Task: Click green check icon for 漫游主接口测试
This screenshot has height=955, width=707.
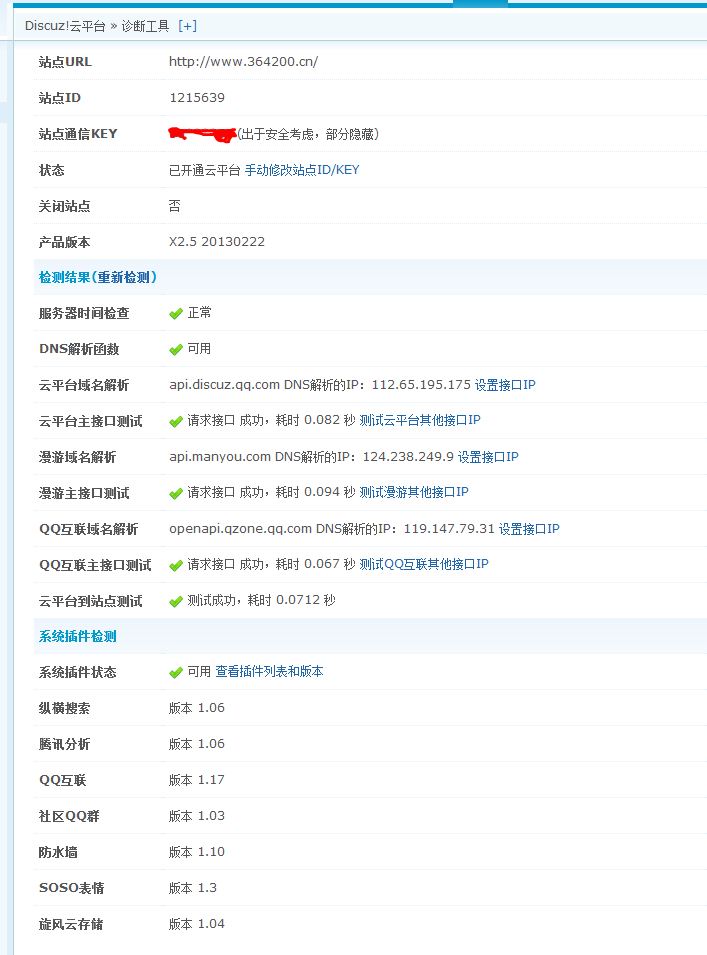Action: (x=176, y=493)
